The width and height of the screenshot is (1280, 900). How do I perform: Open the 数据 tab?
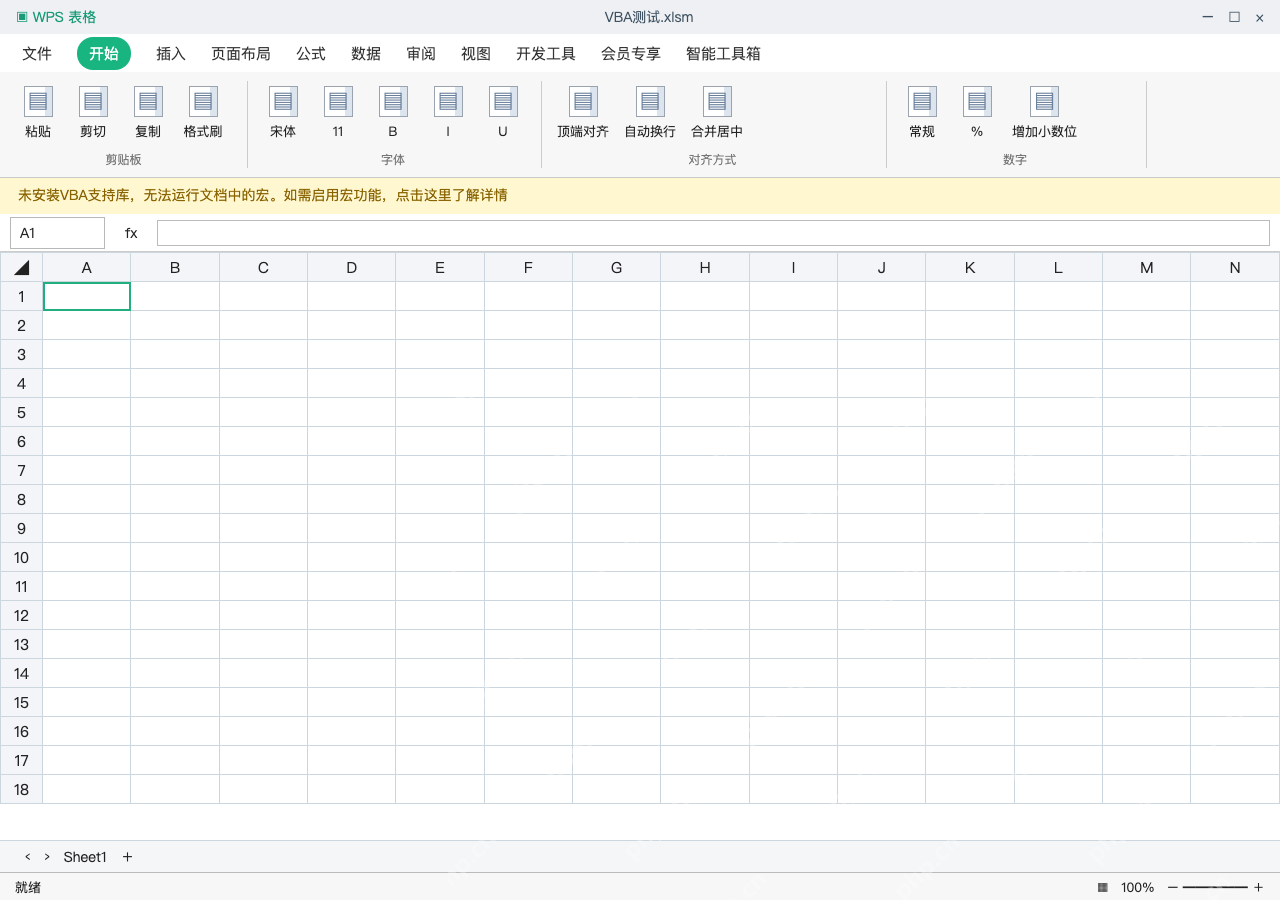366,54
